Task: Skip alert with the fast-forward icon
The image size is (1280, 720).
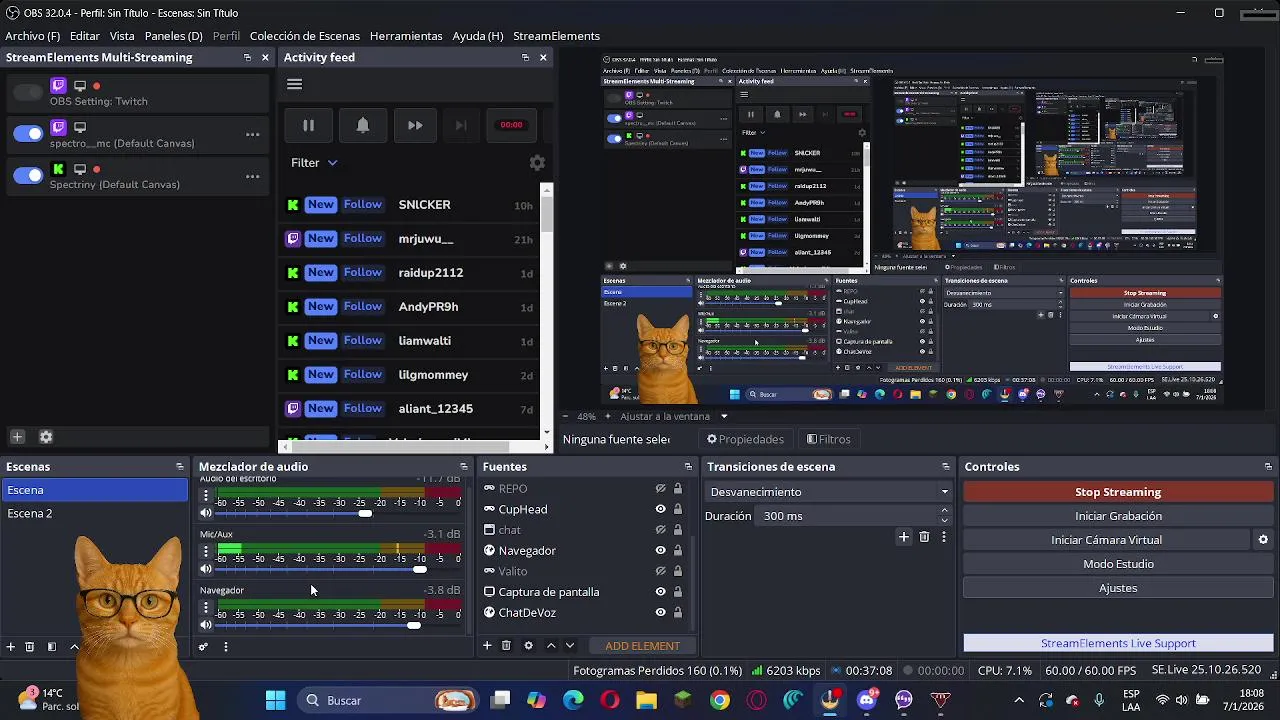Action: point(415,125)
